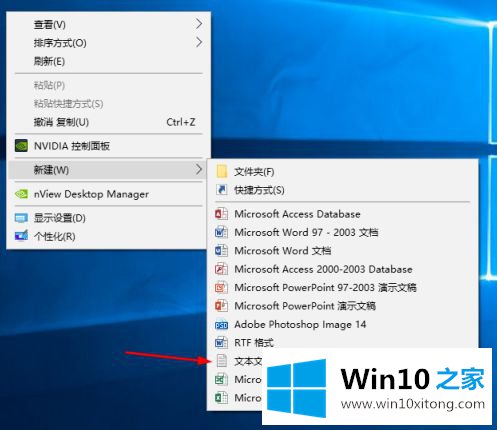
Task: Choose Microsoft PowerPoint 97-2003 演示文稿
Action: click(343, 287)
